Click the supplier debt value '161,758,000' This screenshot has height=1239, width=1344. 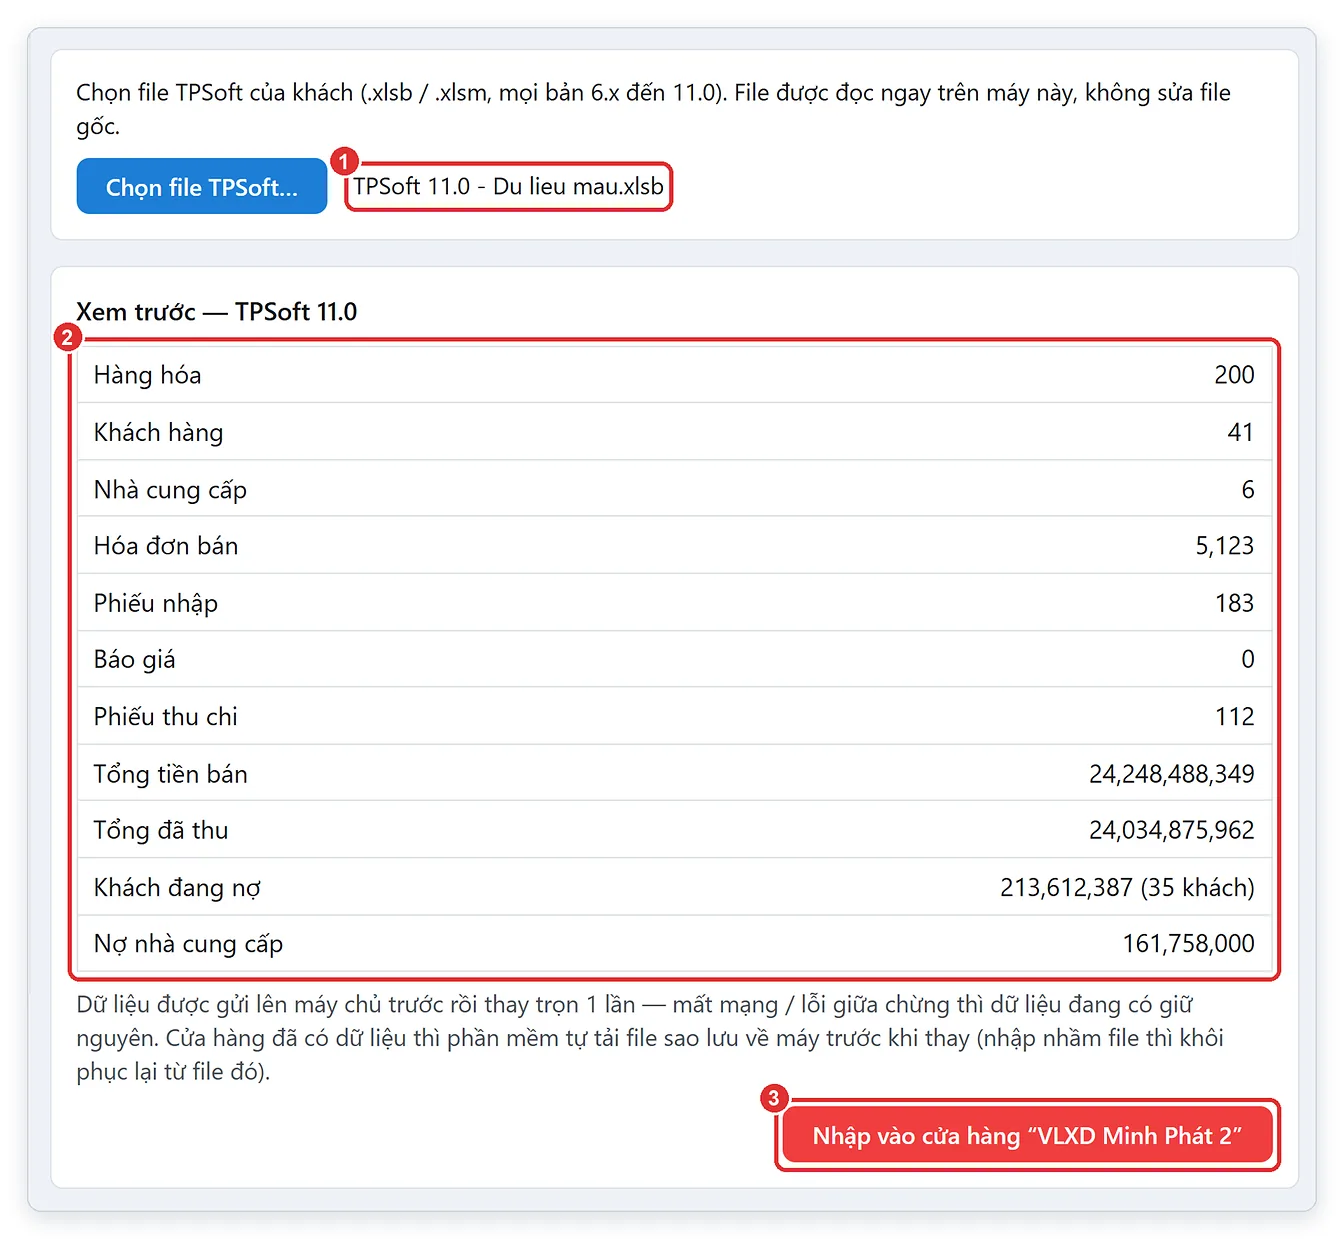click(x=1188, y=943)
